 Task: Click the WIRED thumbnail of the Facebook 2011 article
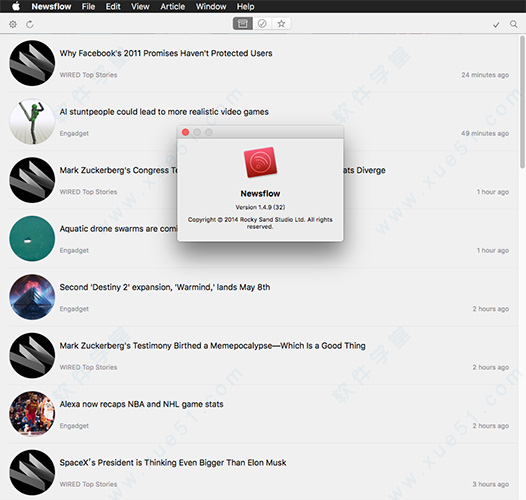tap(32, 63)
